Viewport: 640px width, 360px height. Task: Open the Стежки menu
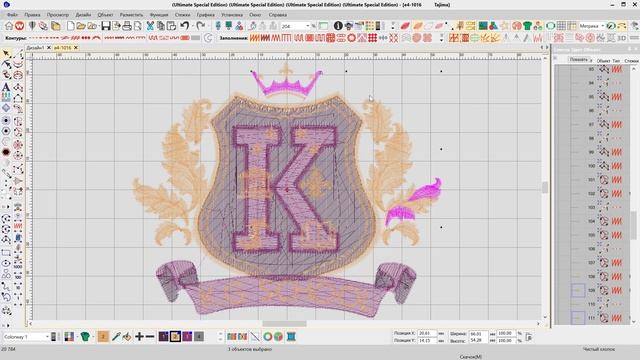click(182, 15)
